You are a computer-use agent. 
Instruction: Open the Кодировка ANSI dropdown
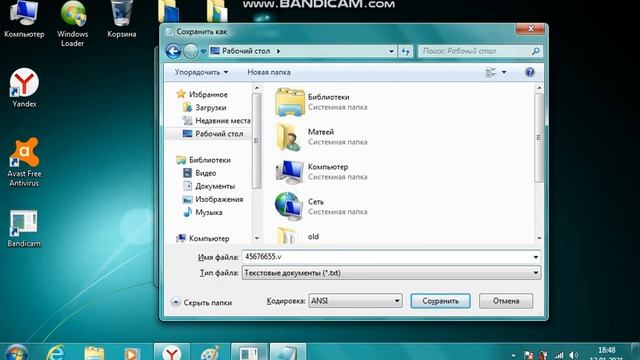(355, 301)
